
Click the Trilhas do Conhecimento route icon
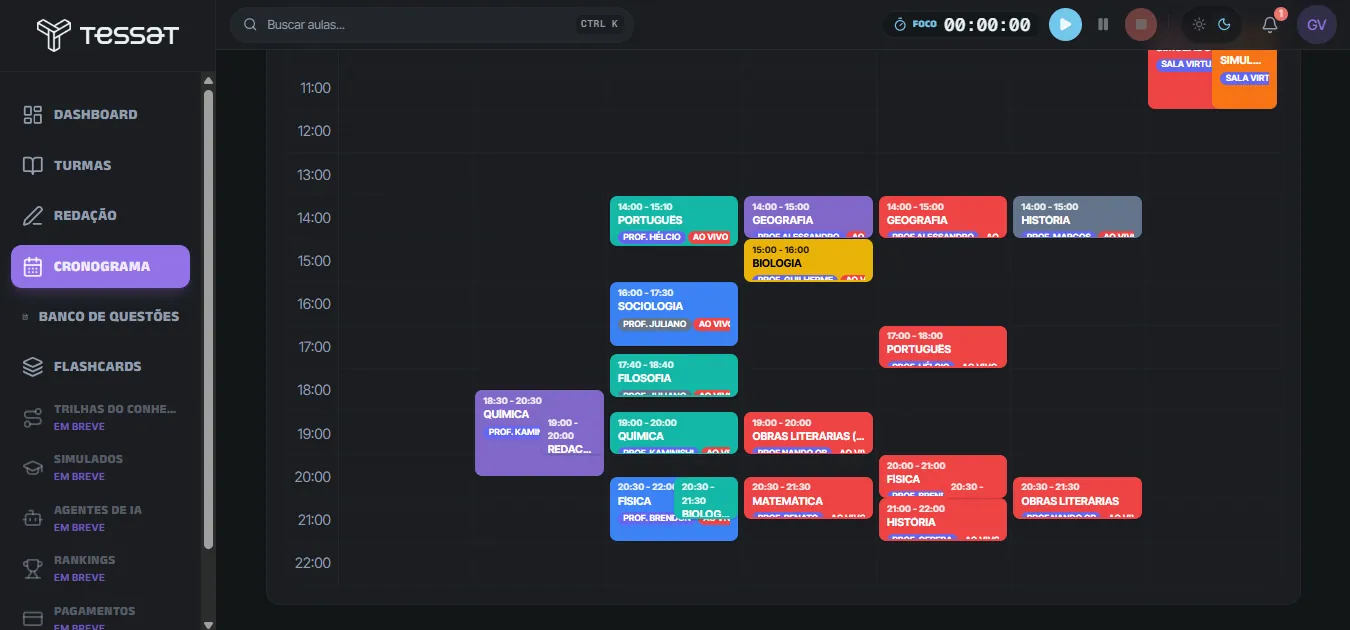[32, 417]
